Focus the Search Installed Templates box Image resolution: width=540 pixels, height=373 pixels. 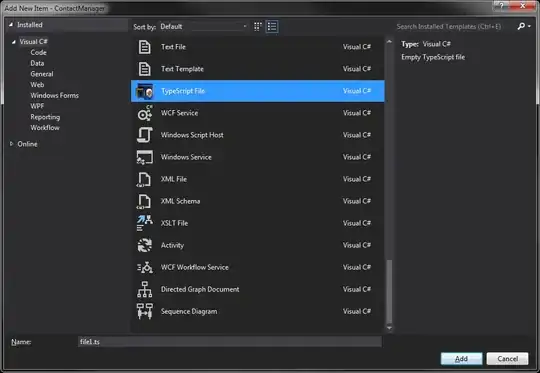[x=455, y=27]
